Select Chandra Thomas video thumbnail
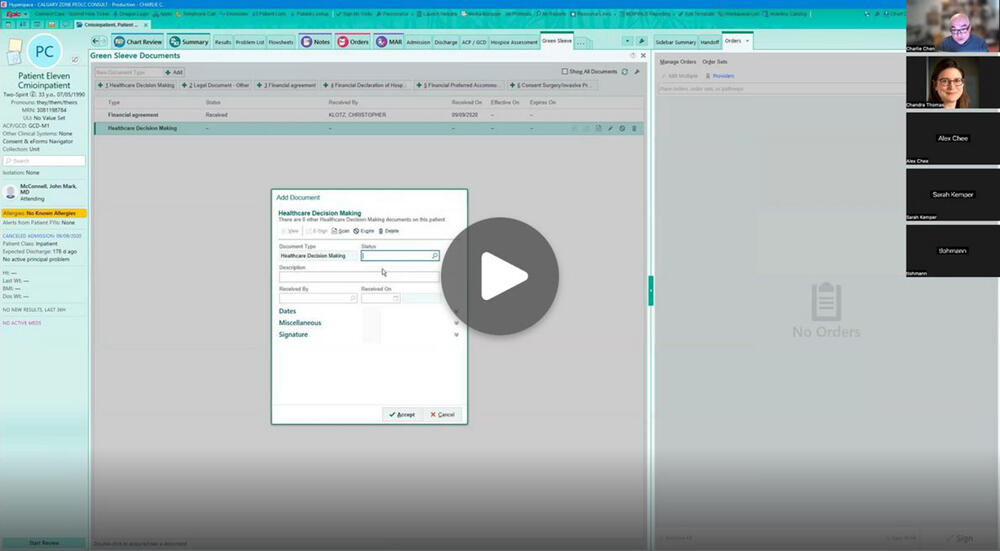The width and height of the screenshot is (1000, 551). (953, 82)
